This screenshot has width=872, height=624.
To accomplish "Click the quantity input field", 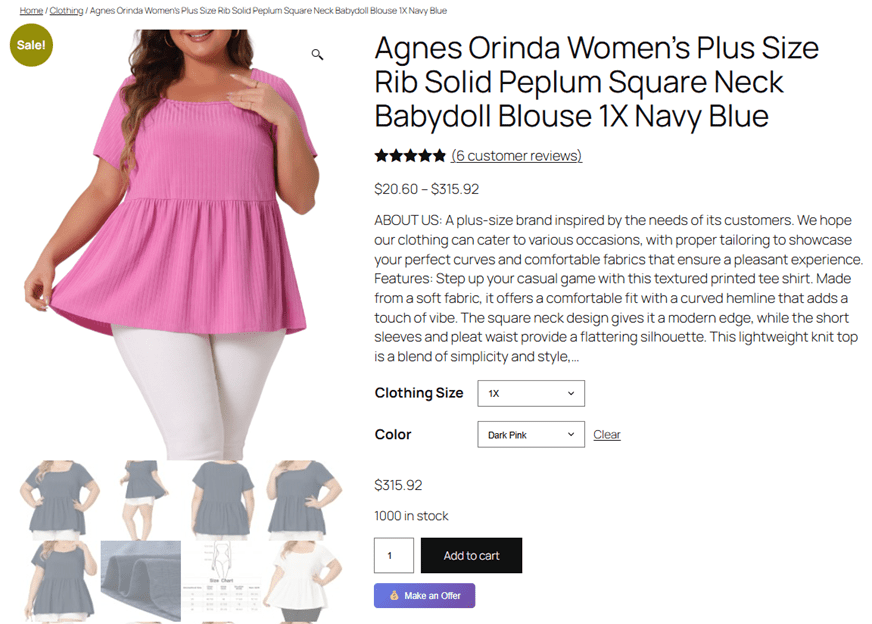I will point(394,555).
